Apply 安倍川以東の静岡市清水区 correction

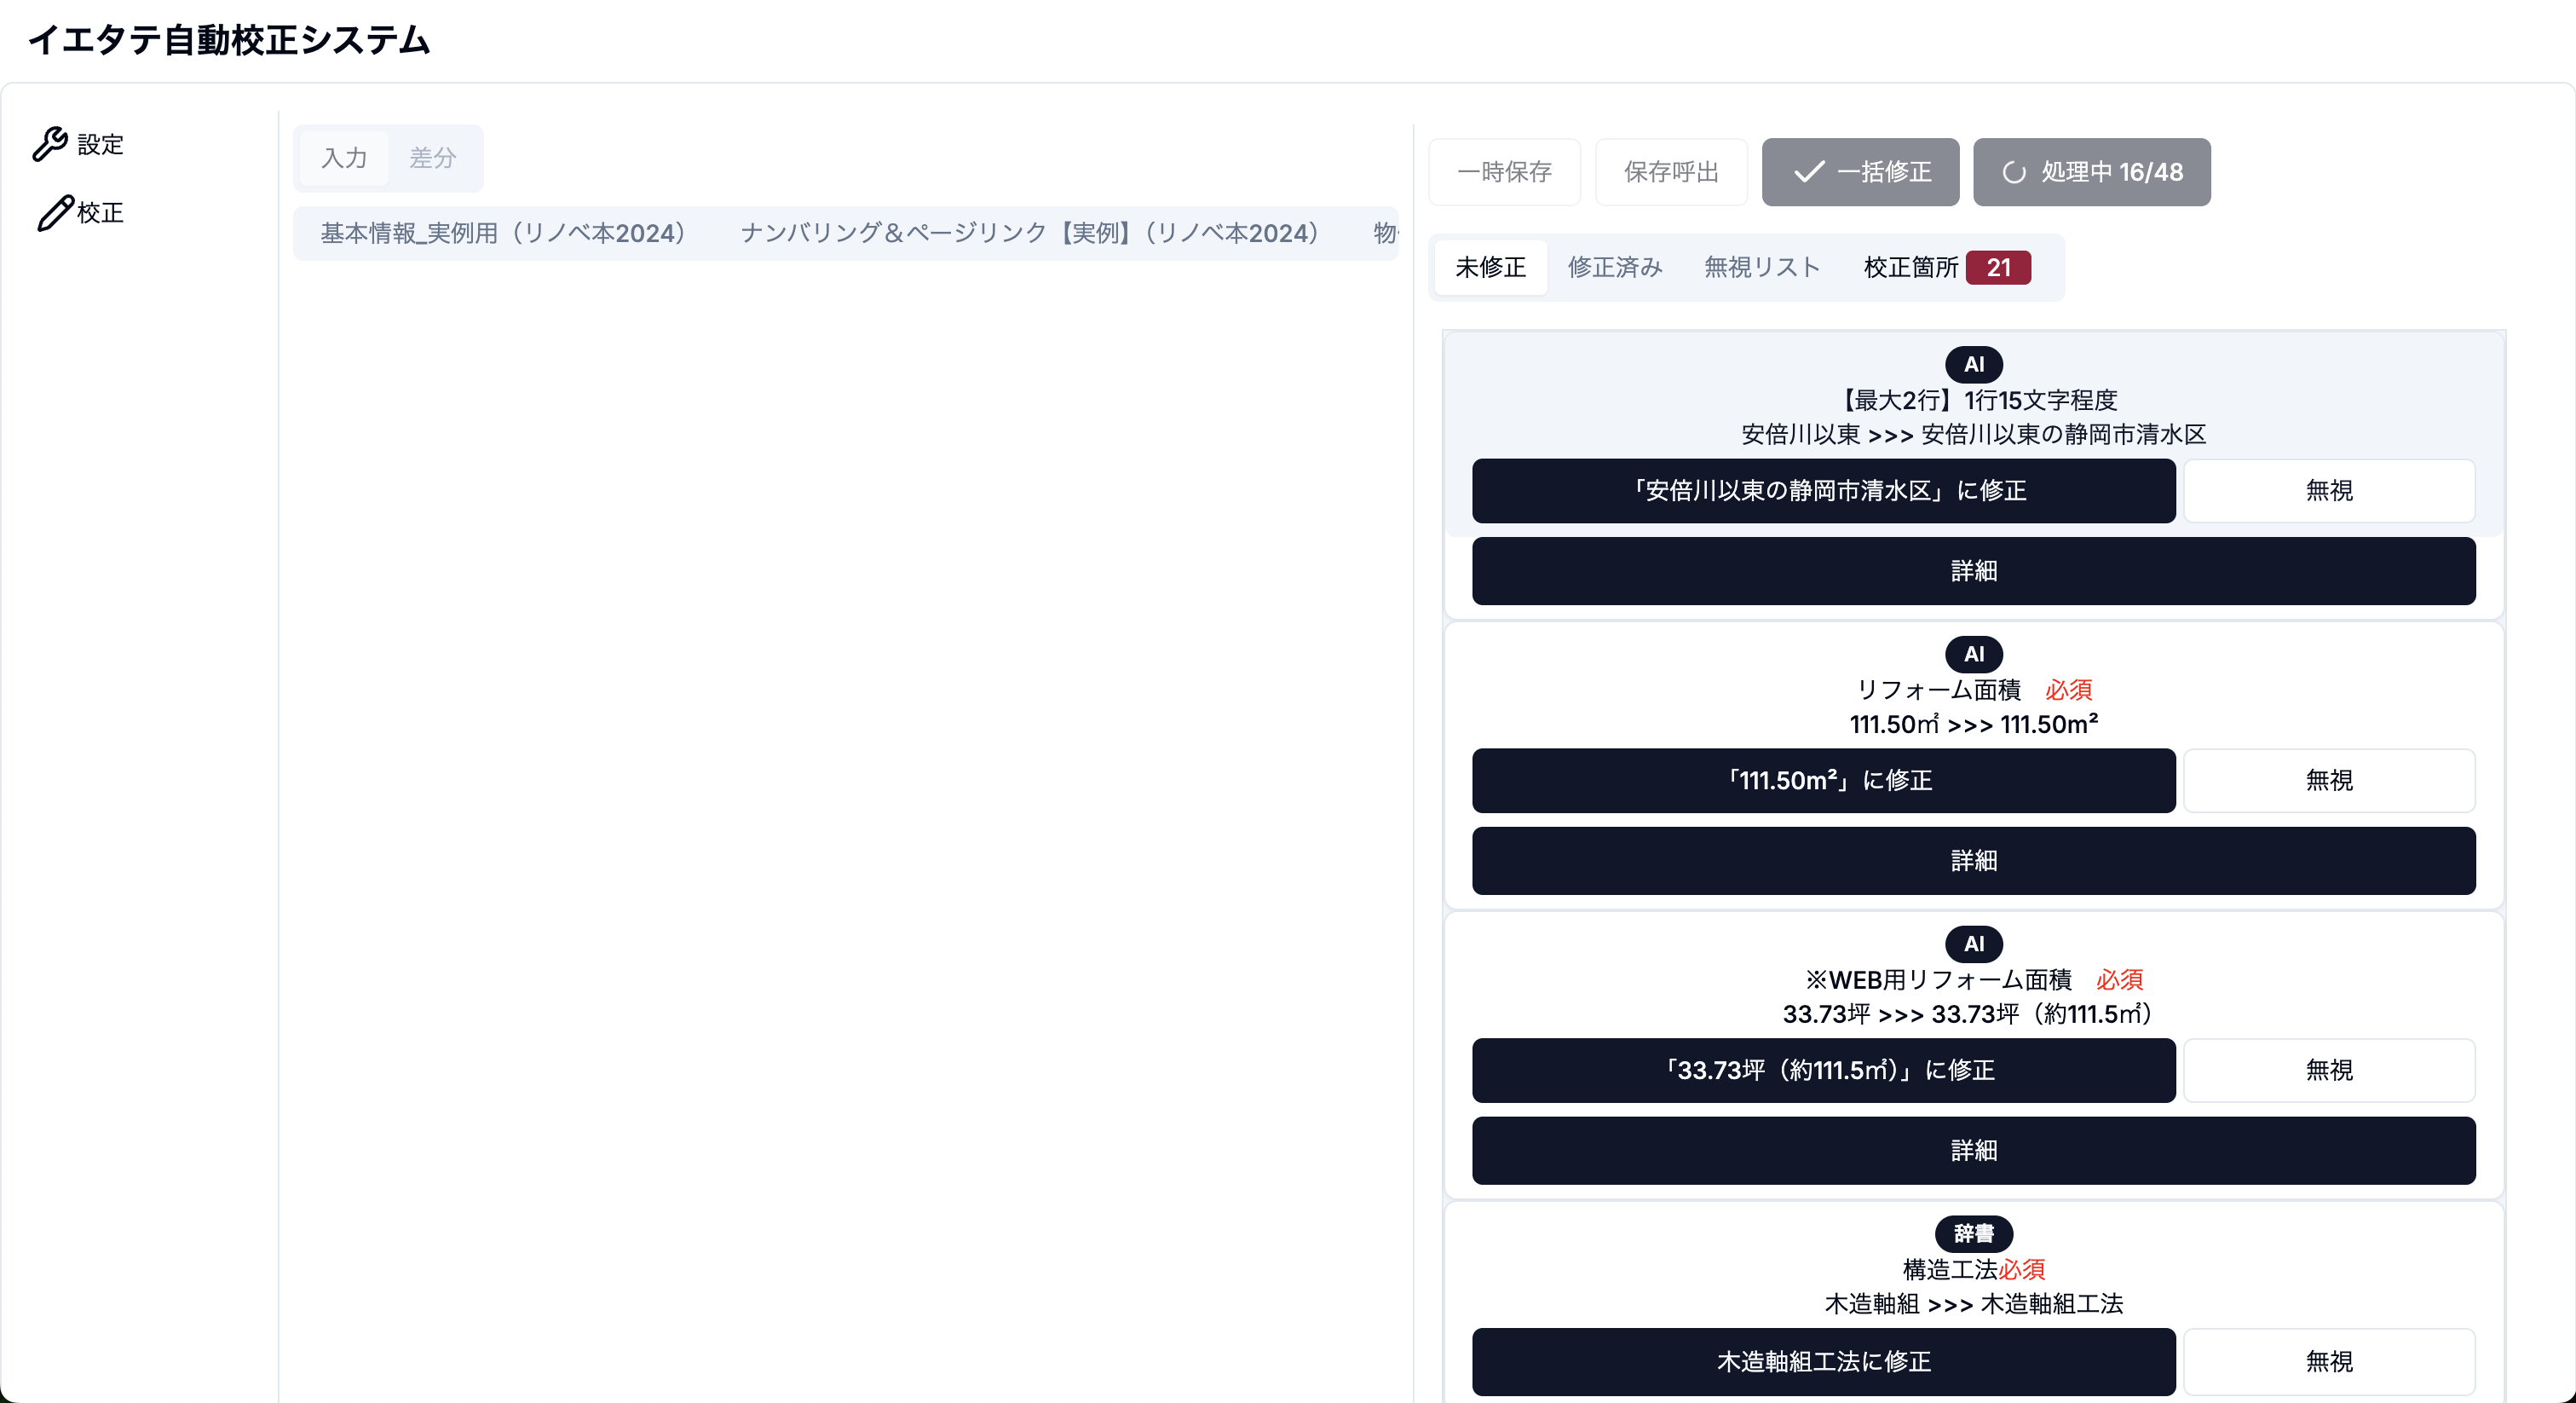tap(1823, 491)
